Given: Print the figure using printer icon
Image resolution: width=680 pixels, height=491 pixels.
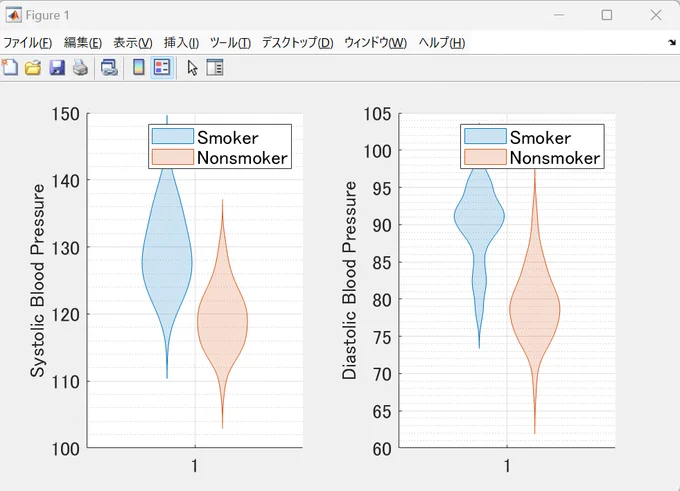Looking at the screenshot, I should (x=80, y=68).
